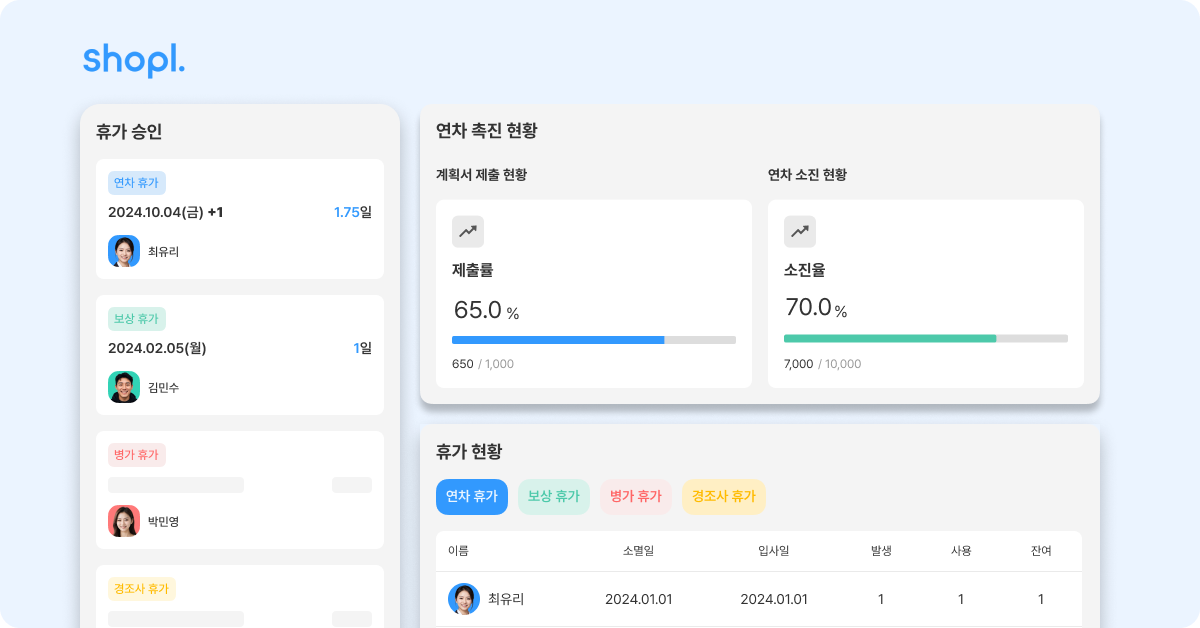Viewport: 1200px width, 628px height.
Task: Click the 잔여 value 1 in 최유리's row
Action: point(1041,600)
